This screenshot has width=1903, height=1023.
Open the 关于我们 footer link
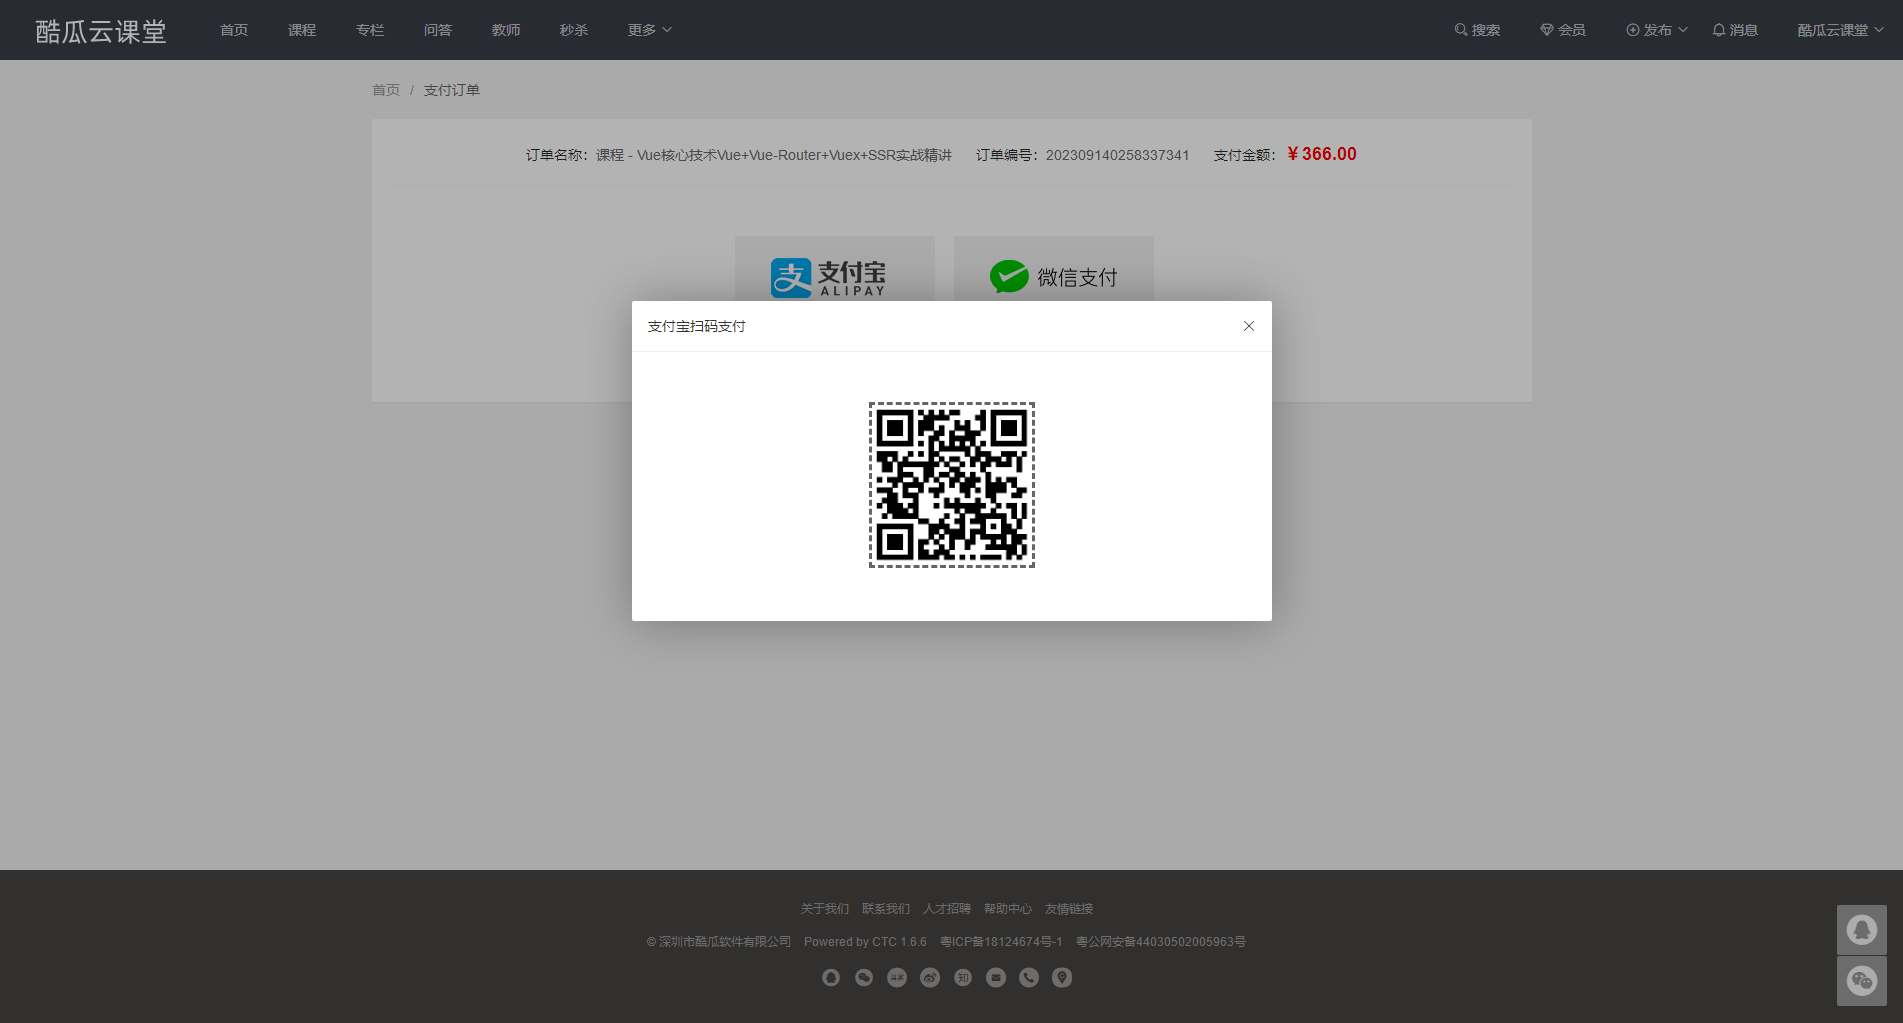click(824, 909)
